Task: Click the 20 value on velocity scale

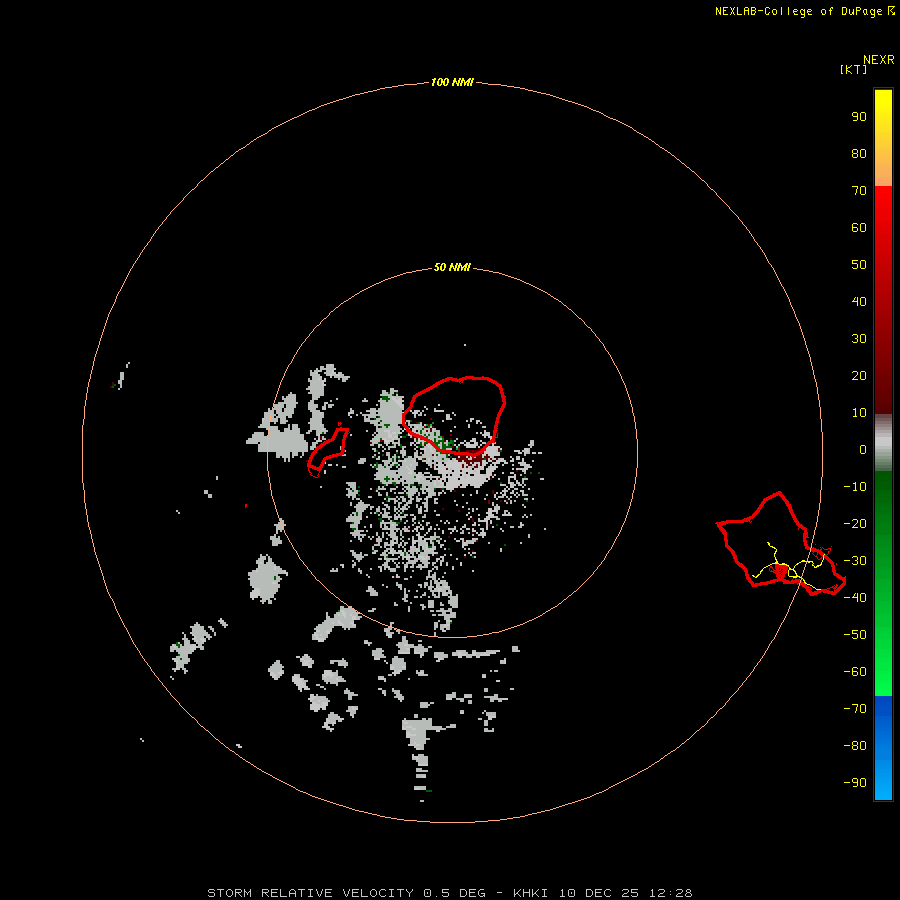Action: tap(859, 375)
